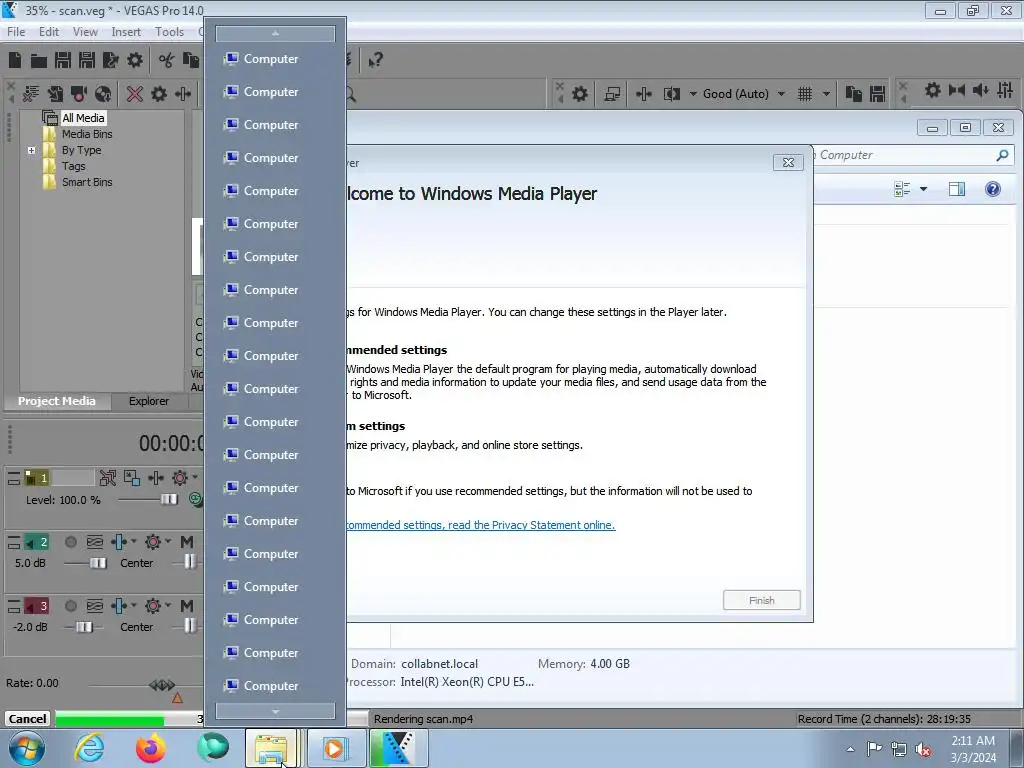The image size is (1024, 768).
Task: Click Extract Audio from CD icon
Action: (103, 94)
